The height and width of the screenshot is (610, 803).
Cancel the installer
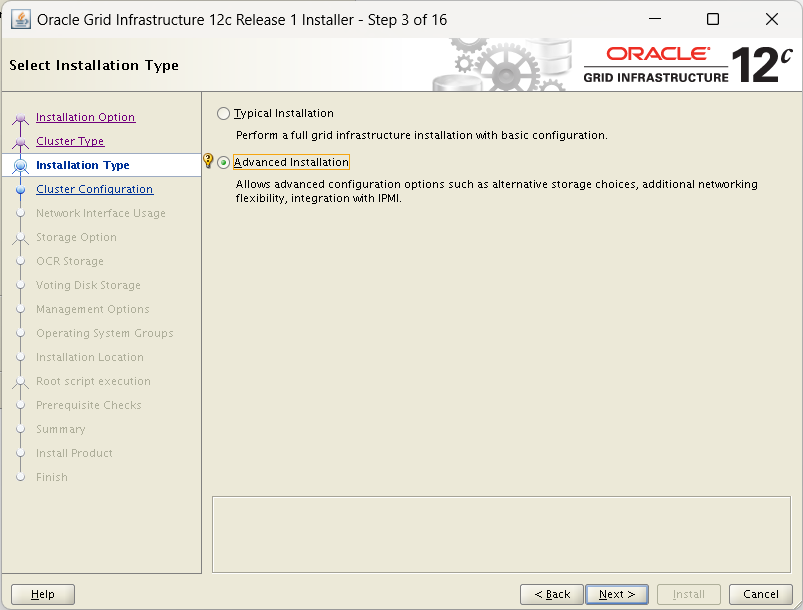(760, 594)
